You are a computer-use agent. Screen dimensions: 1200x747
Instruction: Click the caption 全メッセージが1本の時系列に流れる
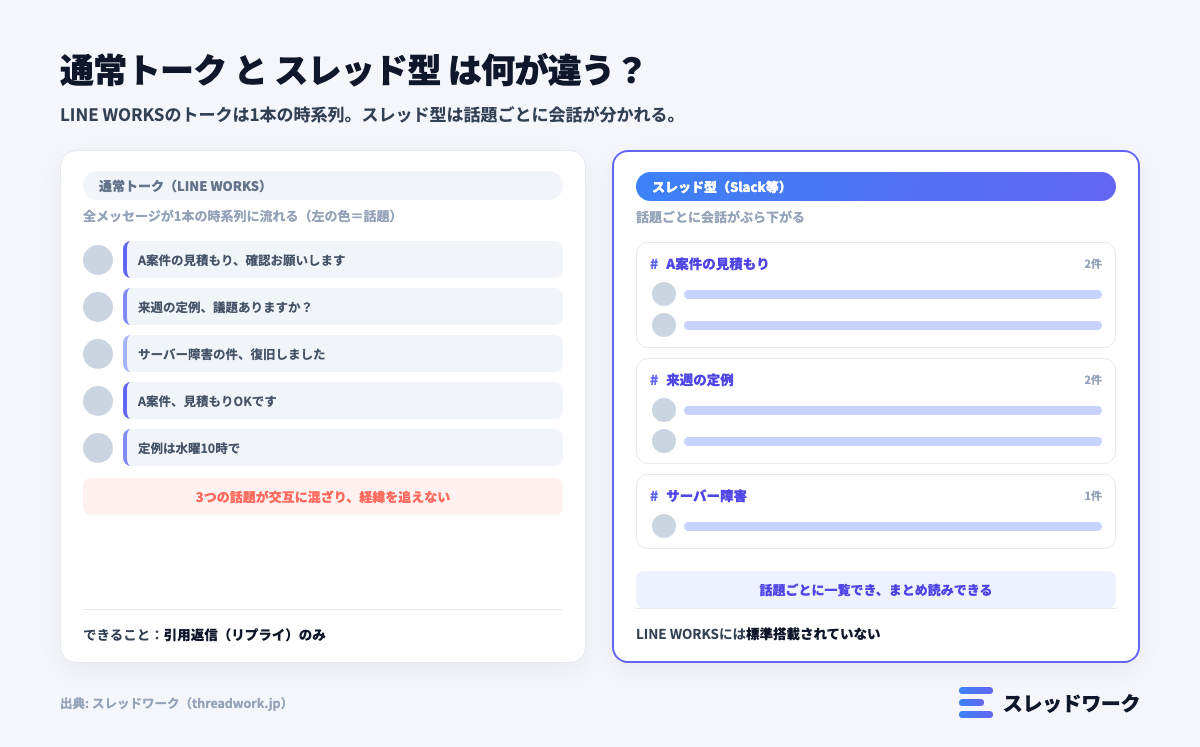pos(240,216)
